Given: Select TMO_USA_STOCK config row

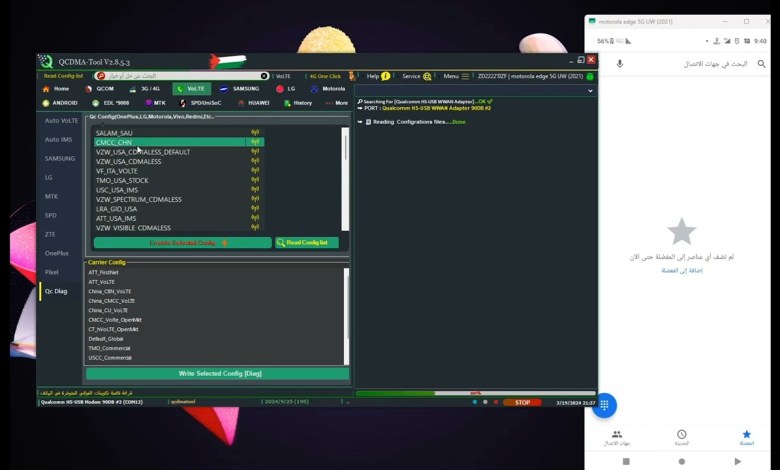Looking at the screenshot, I should pyautogui.click(x=179, y=181).
